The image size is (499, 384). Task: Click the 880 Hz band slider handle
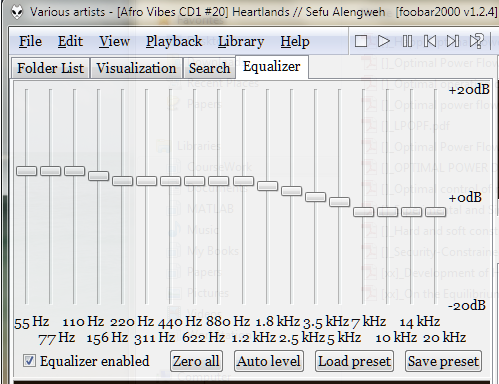pos(219,181)
